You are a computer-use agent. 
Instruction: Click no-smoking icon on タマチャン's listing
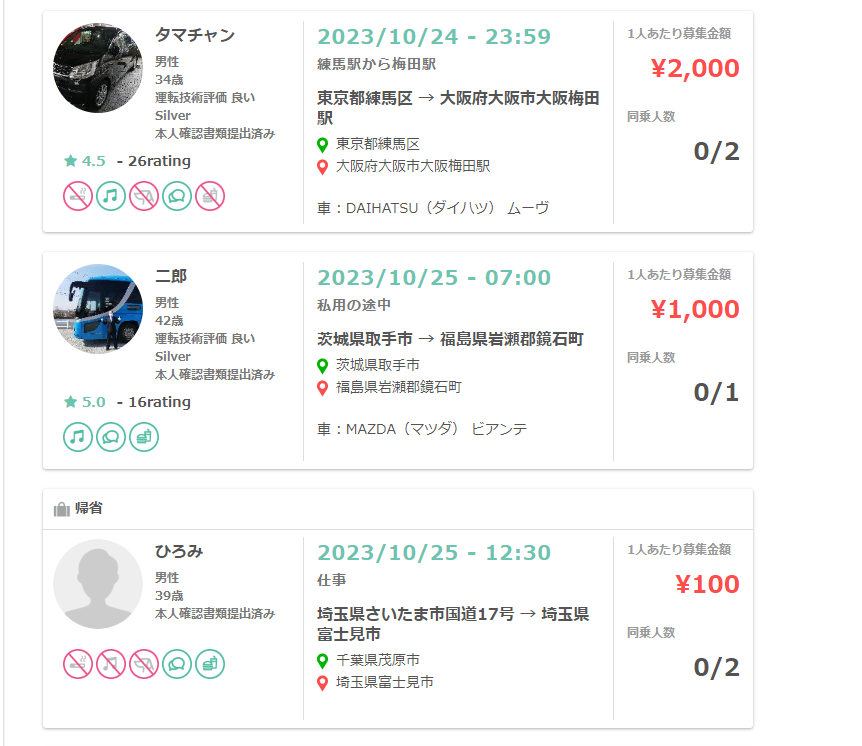78,196
